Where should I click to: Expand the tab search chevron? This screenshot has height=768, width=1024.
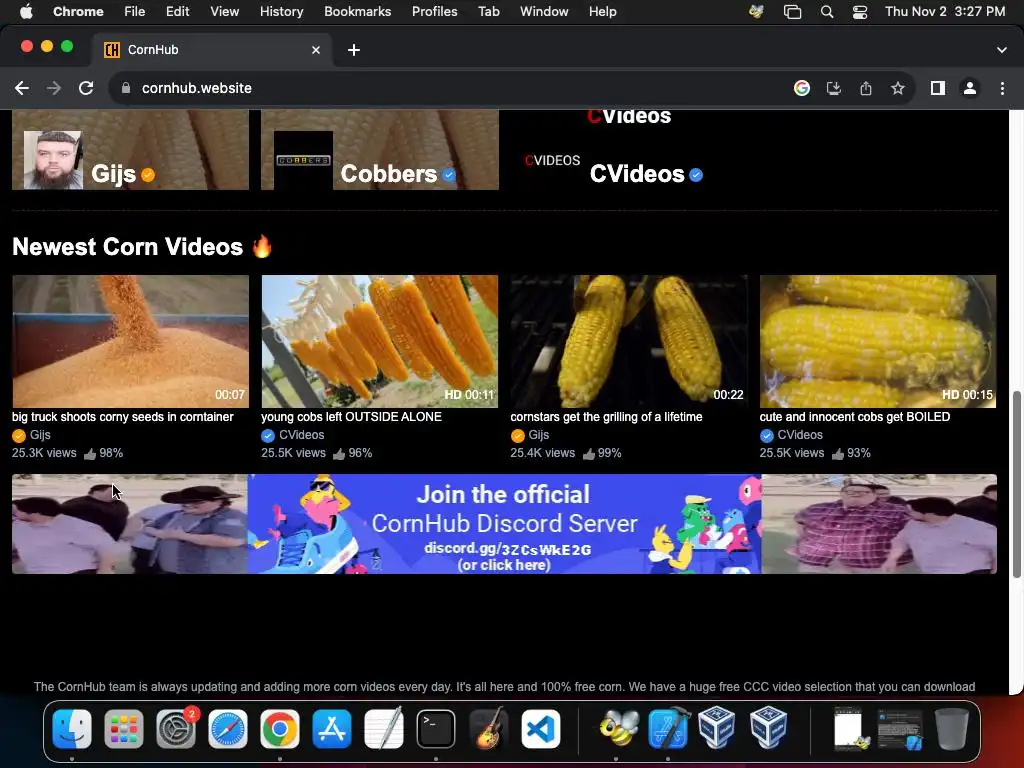(1002, 50)
